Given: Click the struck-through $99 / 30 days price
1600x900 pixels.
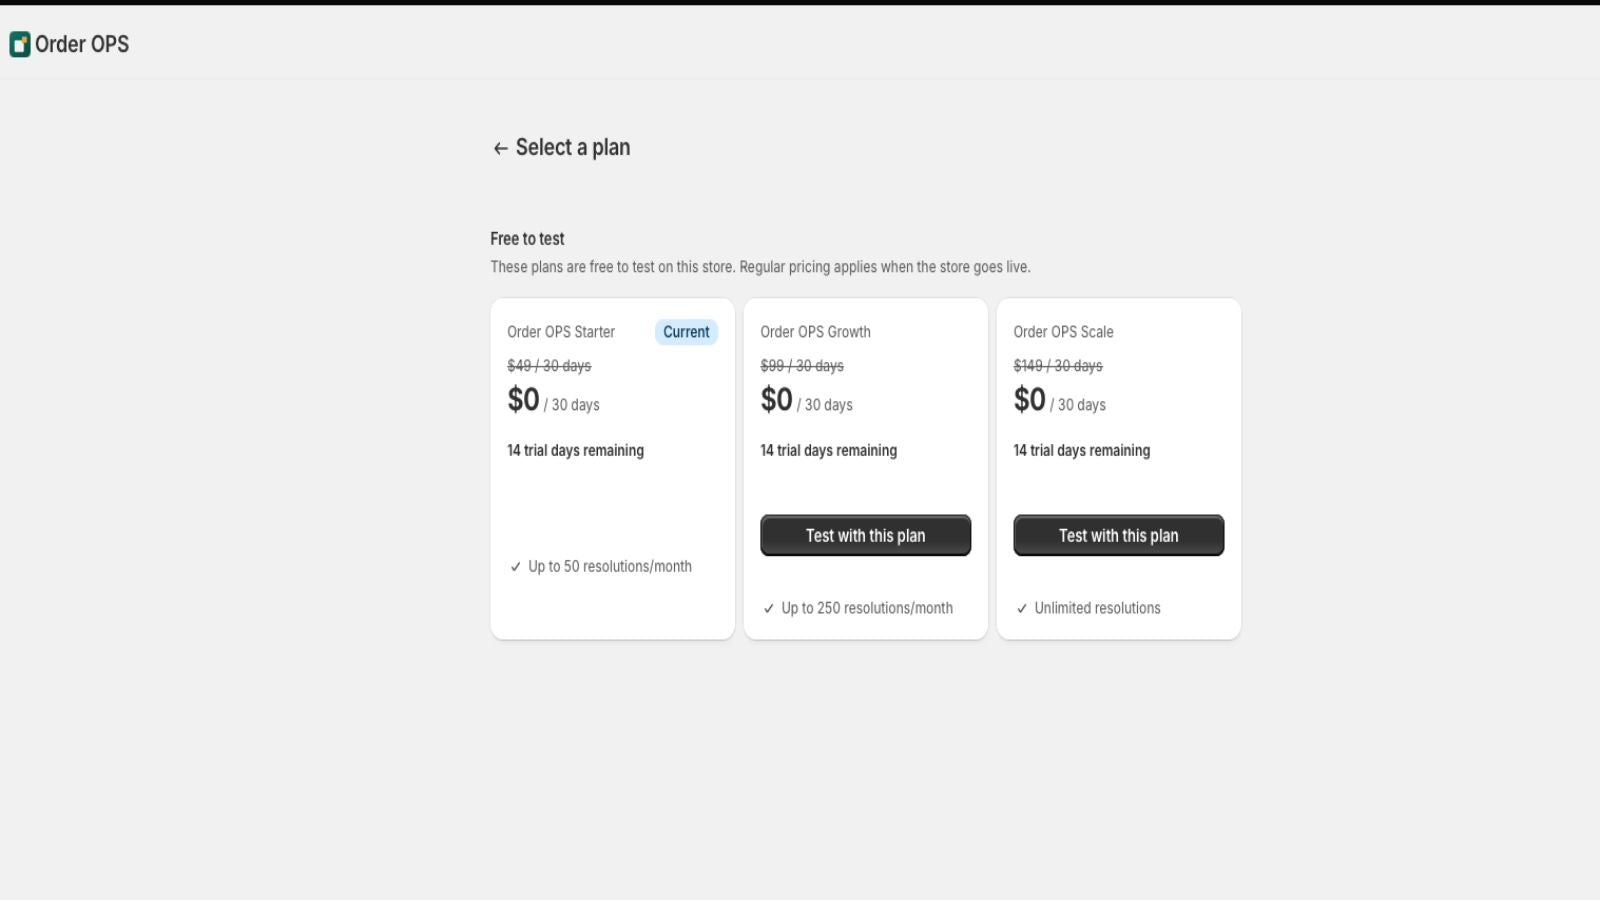Looking at the screenshot, I should click(802, 366).
